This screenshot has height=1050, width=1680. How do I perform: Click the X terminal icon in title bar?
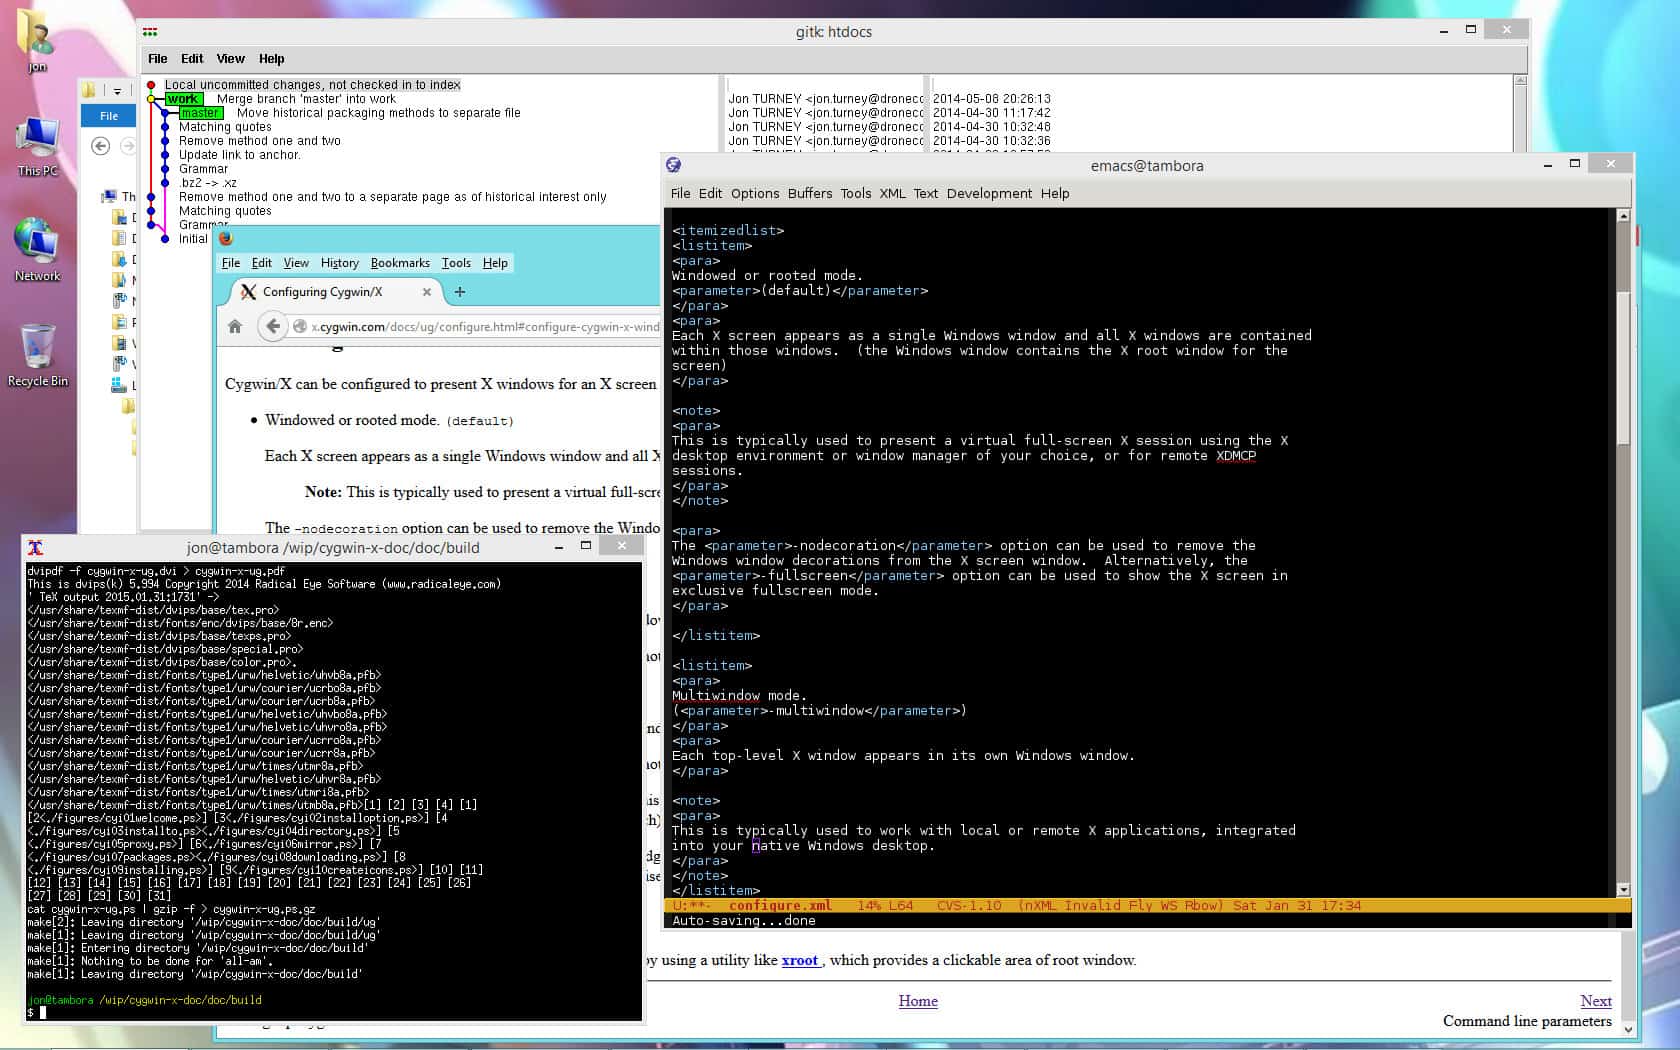[x=35, y=547]
